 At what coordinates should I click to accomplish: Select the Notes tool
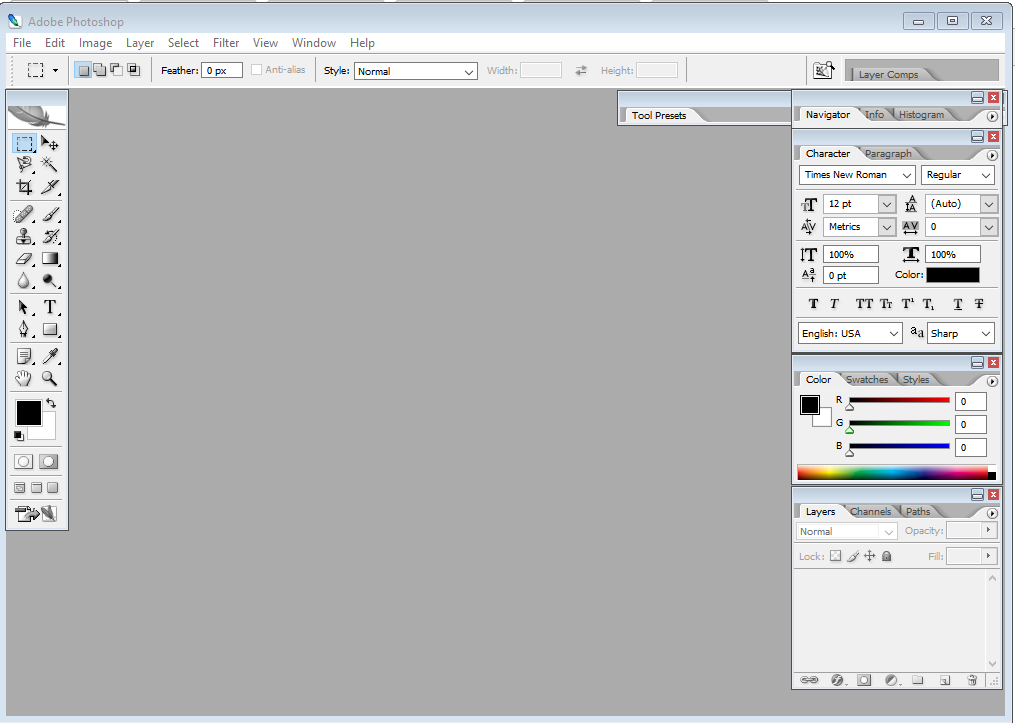(25, 356)
